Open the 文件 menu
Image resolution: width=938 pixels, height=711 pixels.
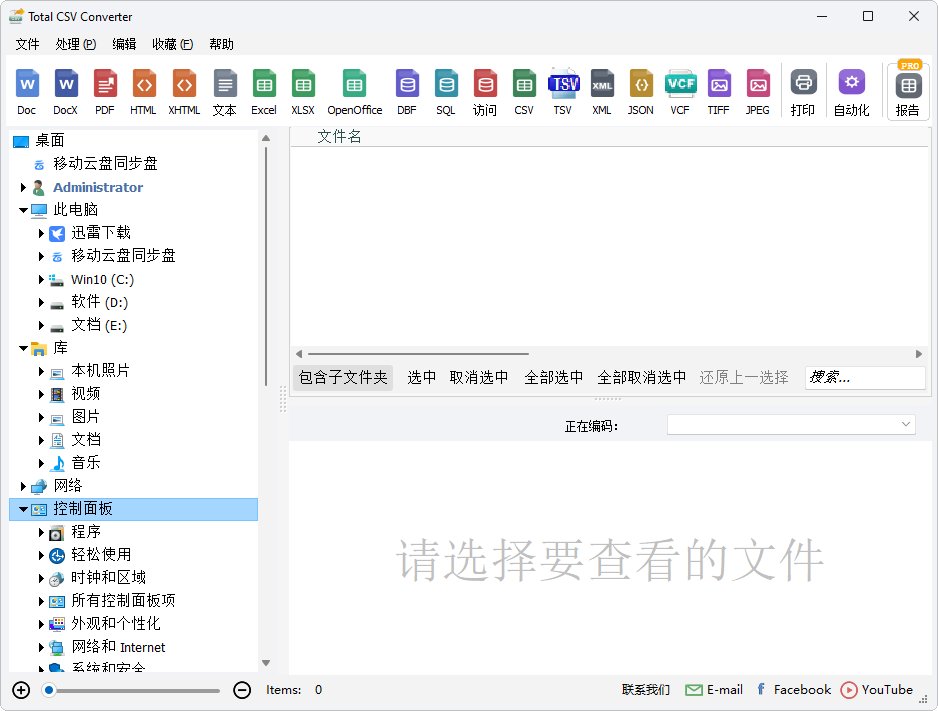pyautogui.click(x=28, y=44)
